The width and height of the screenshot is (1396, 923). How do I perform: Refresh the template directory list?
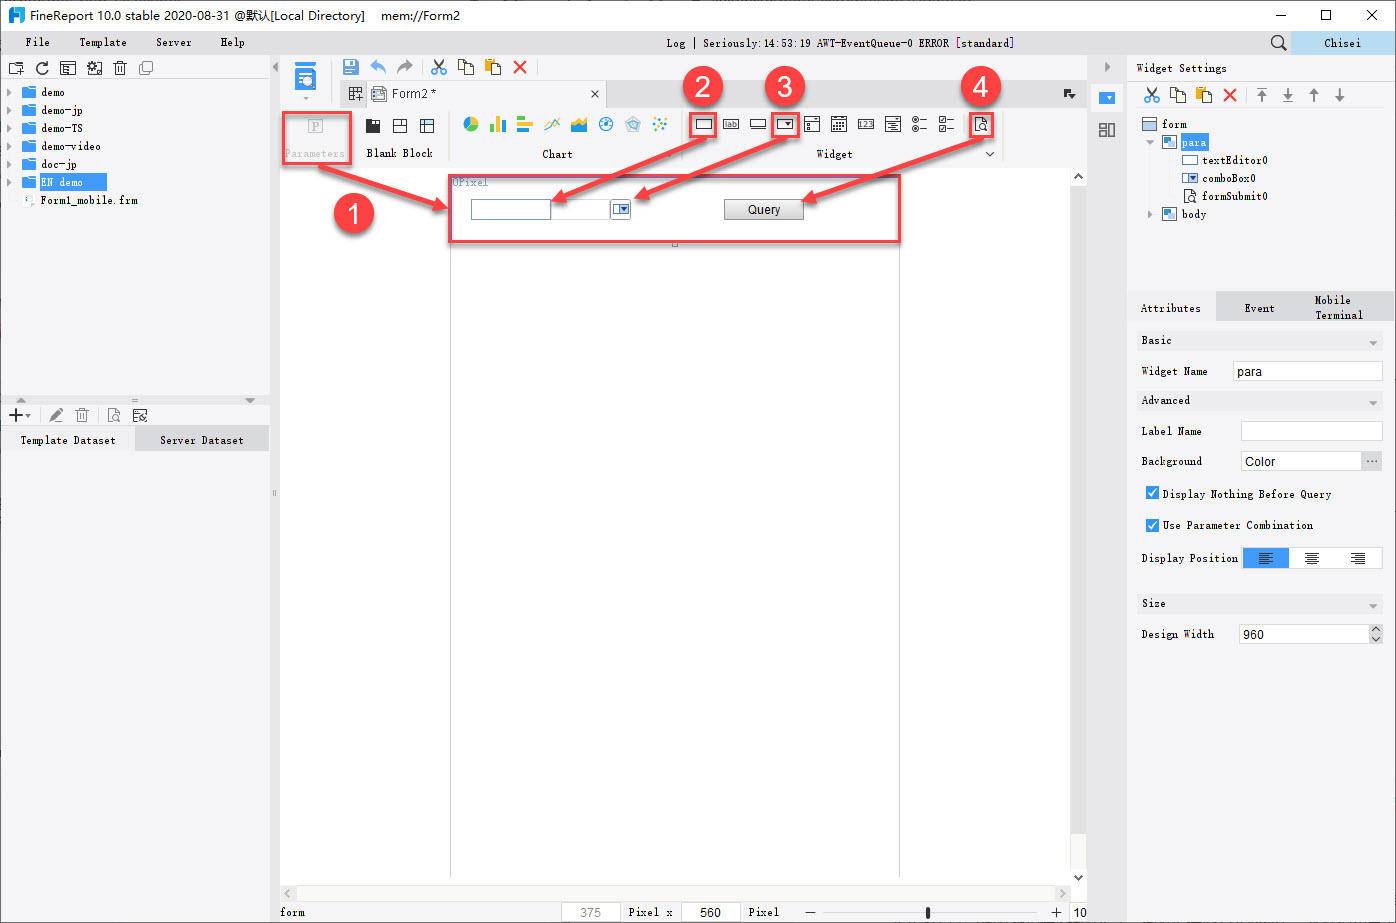tap(42, 68)
